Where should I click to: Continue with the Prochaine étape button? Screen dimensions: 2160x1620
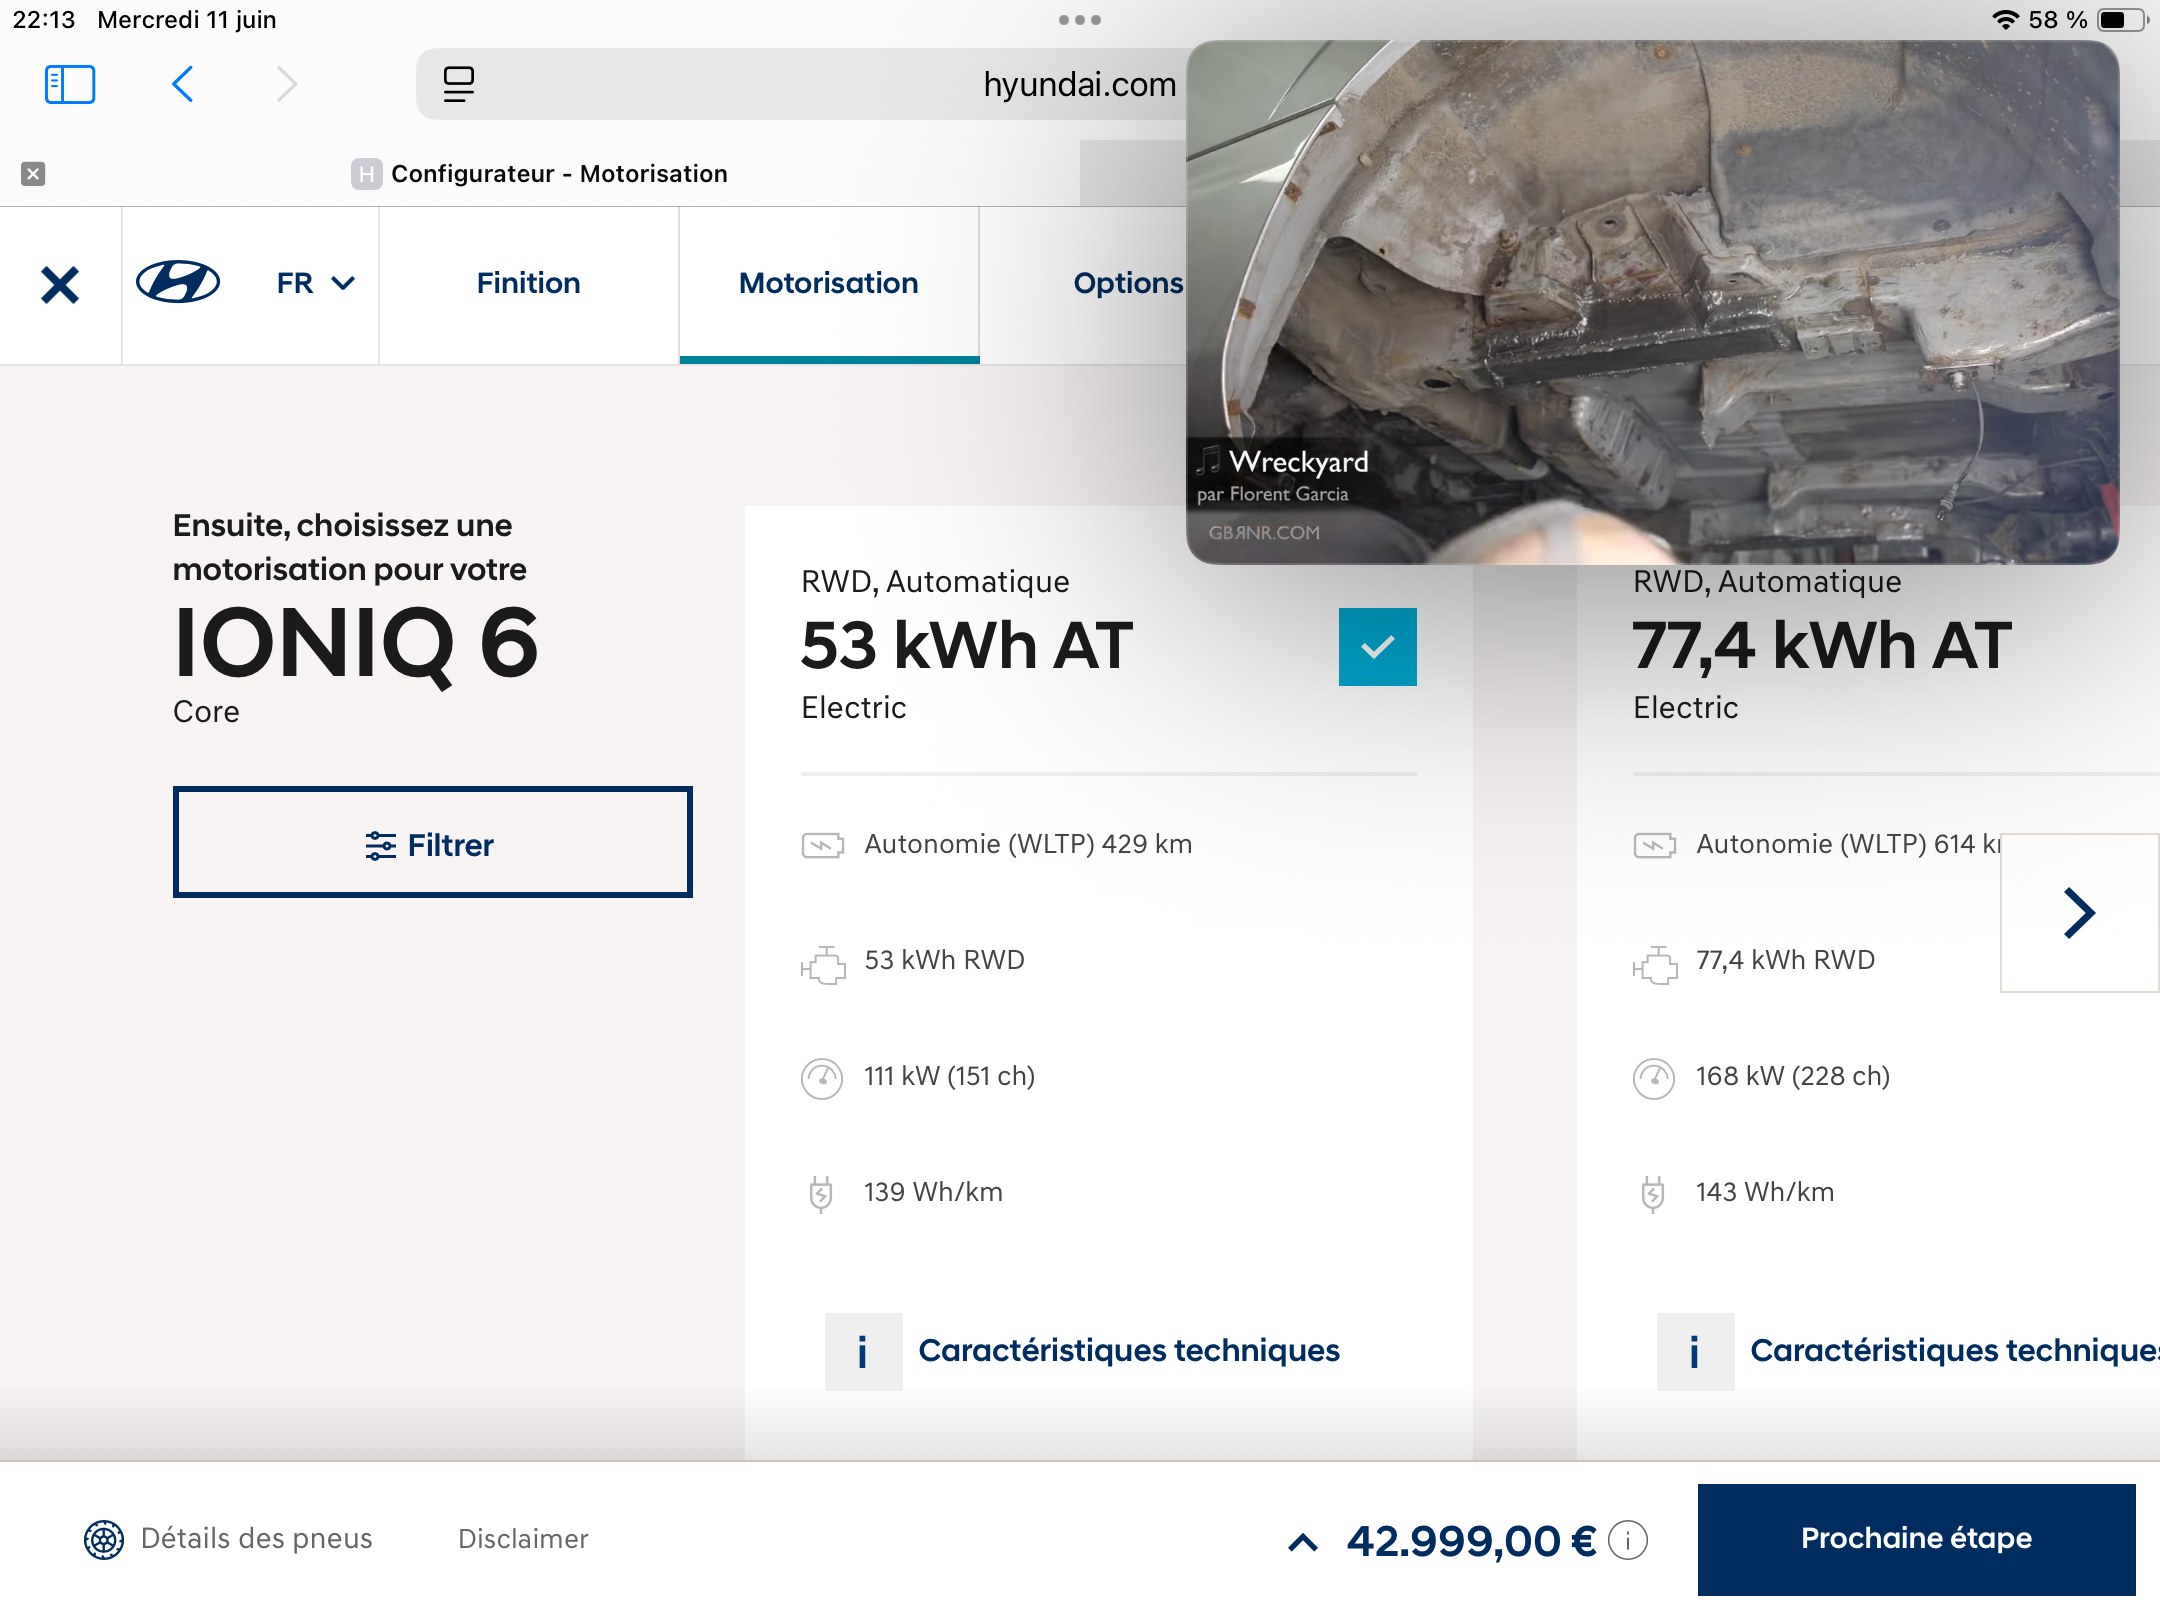(x=1916, y=1538)
